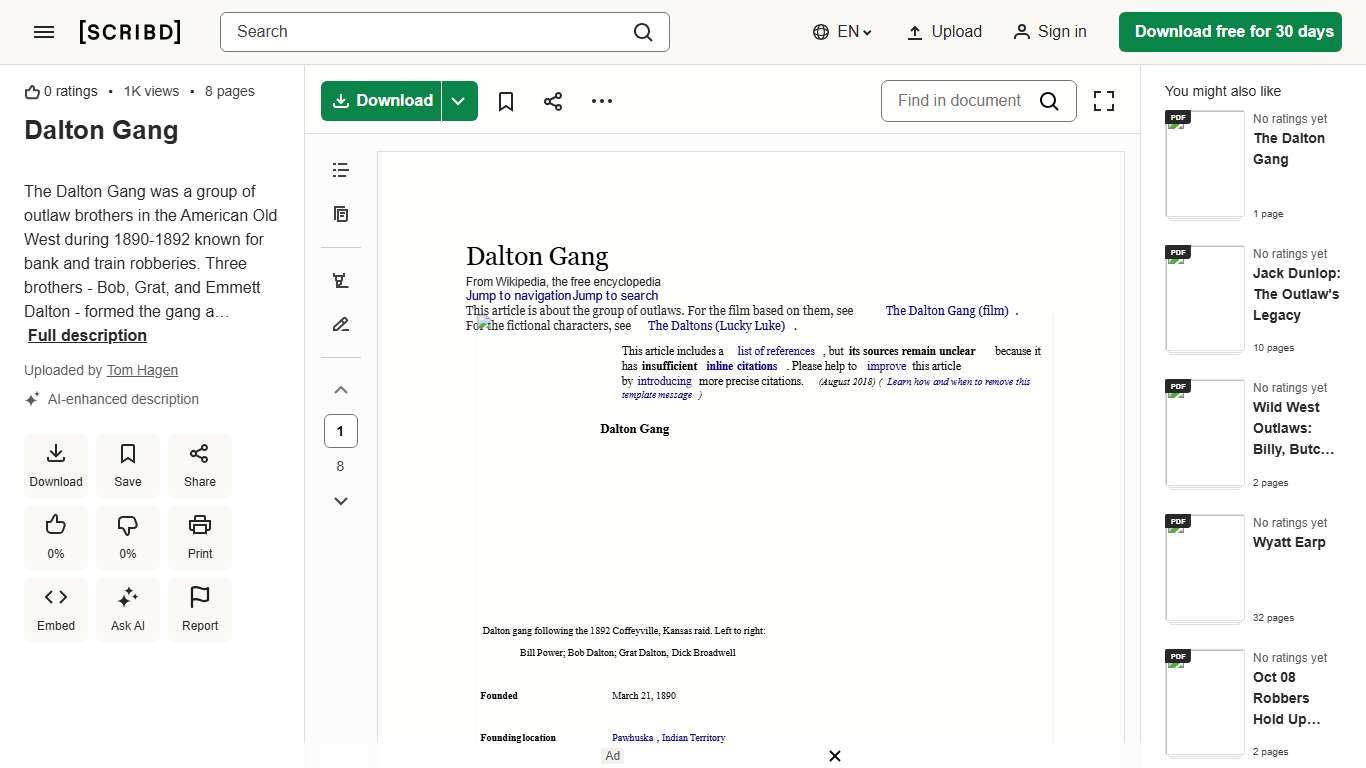Image resolution: width=1366 pixels, height=768 pixels.
Task: Click the Find in document search field
Action: [x=958, y=101]
